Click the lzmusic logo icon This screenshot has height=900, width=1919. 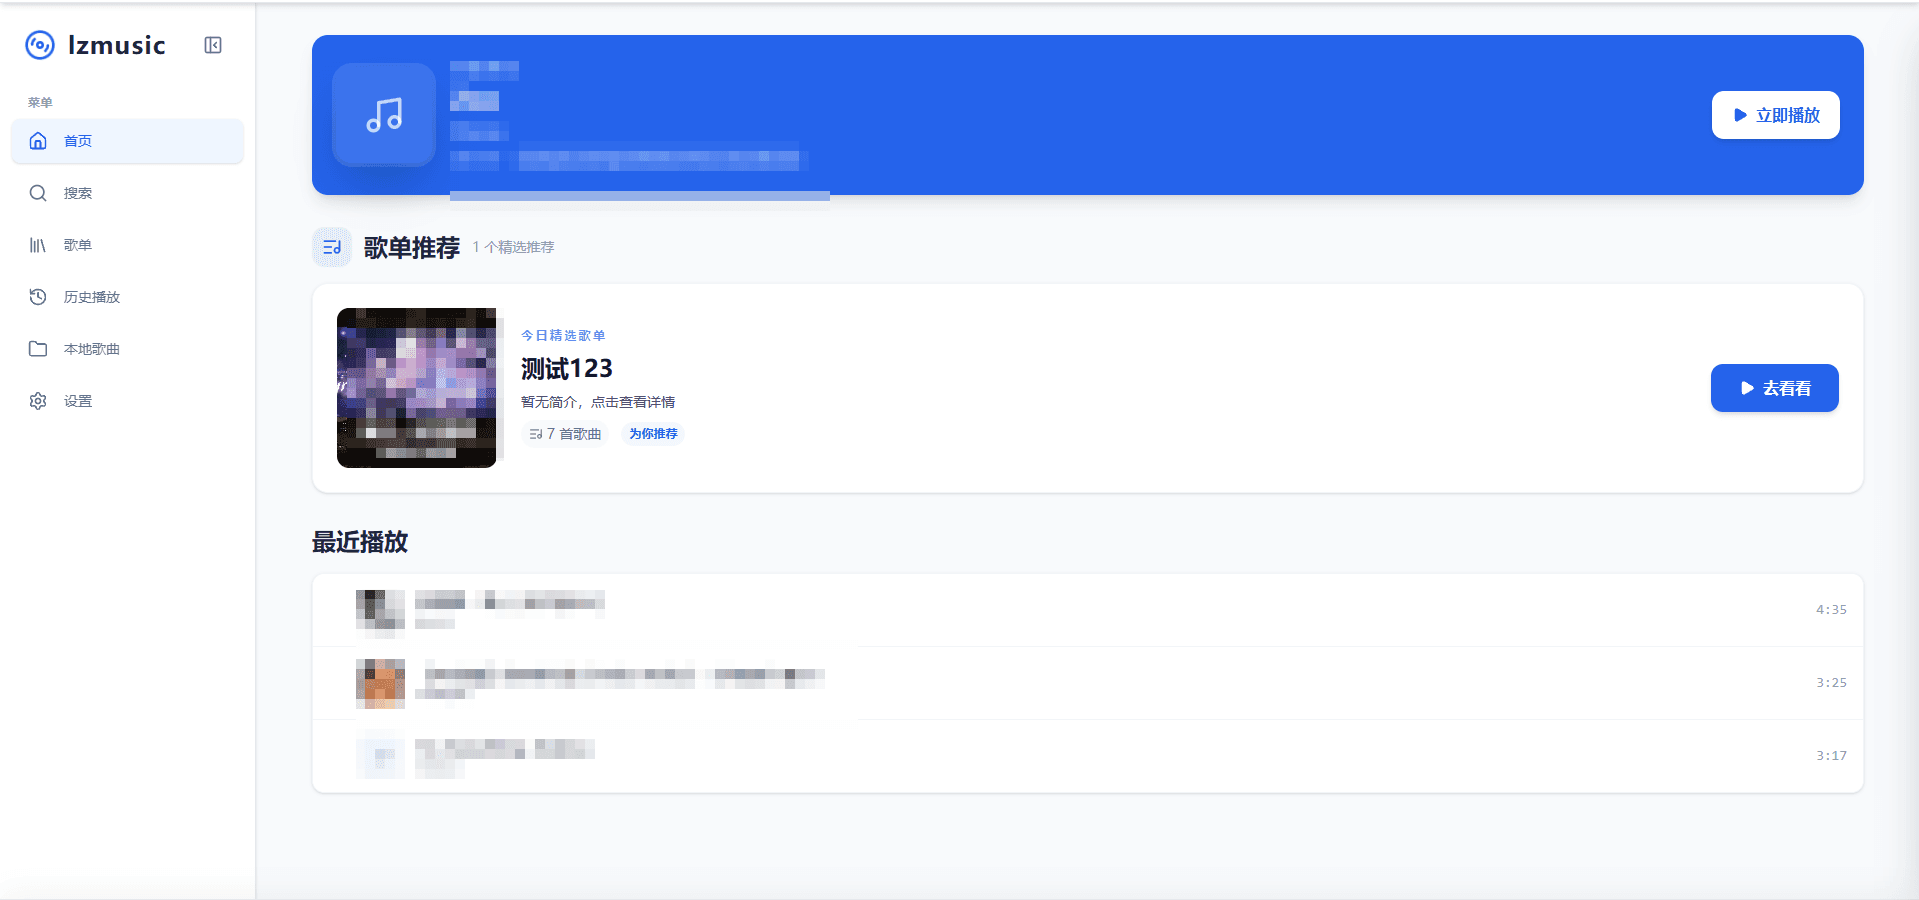39,45
